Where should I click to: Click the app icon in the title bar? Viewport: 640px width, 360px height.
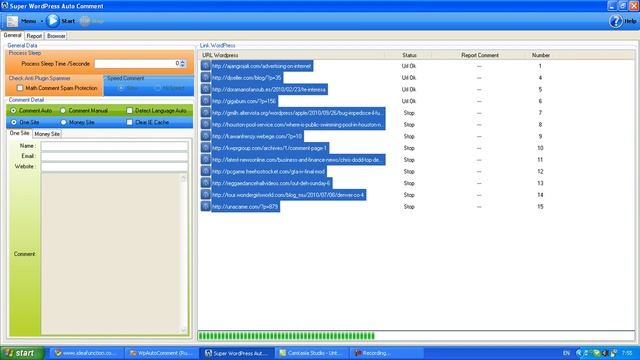click(x=5, y=6)
